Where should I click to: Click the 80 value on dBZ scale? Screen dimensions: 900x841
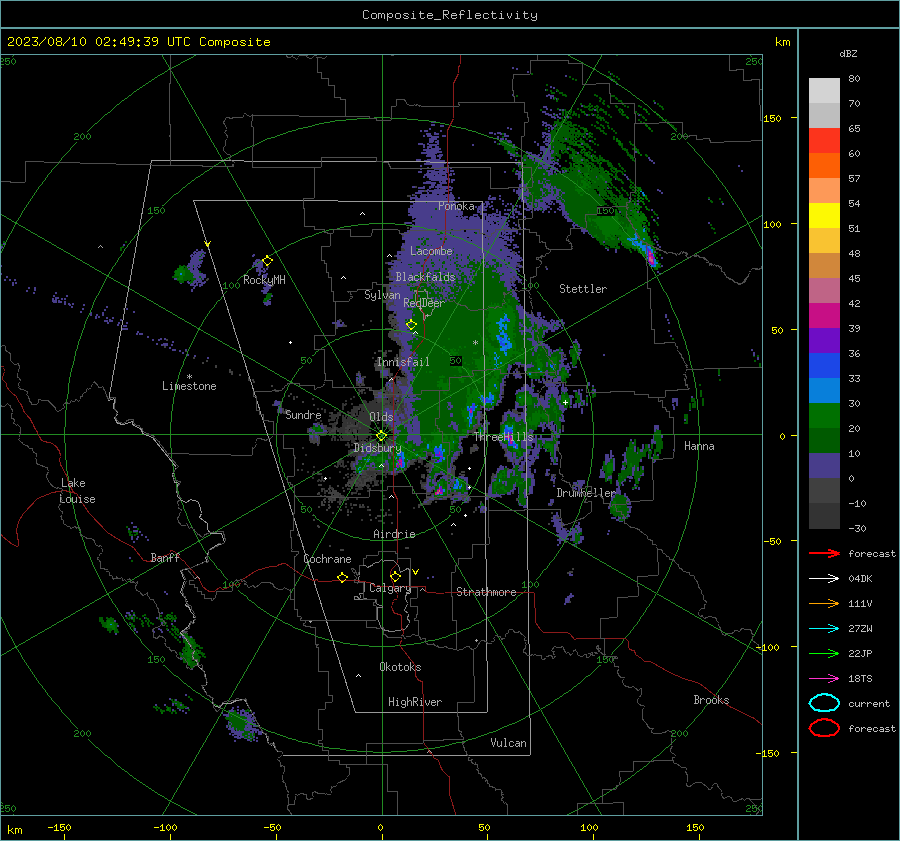point(854,79)
